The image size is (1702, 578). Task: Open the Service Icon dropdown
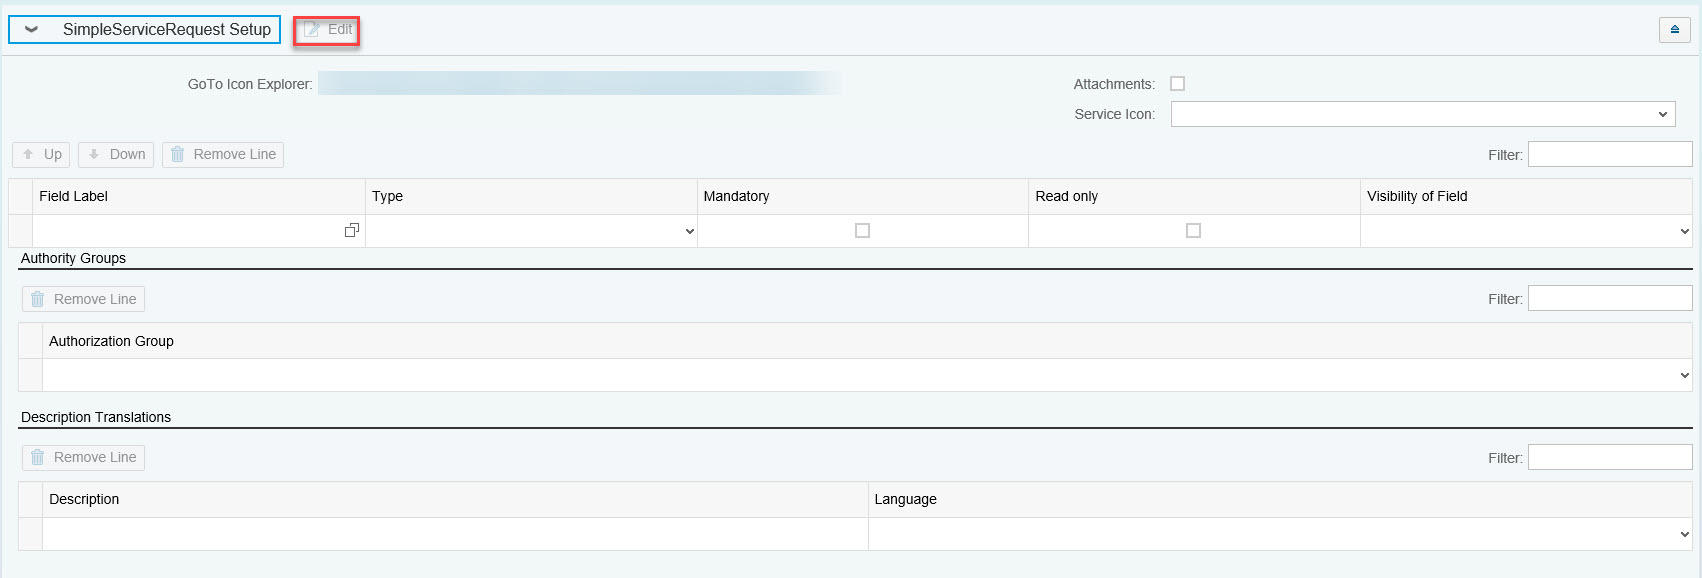(x=1423, y=114)
